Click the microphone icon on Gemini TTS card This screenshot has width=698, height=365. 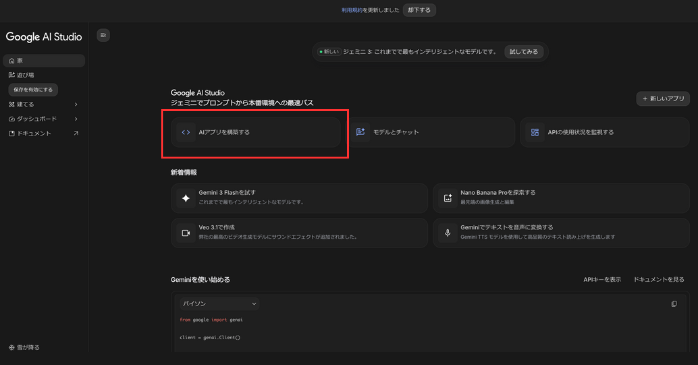pyautogui.click(x=448, y=233)
